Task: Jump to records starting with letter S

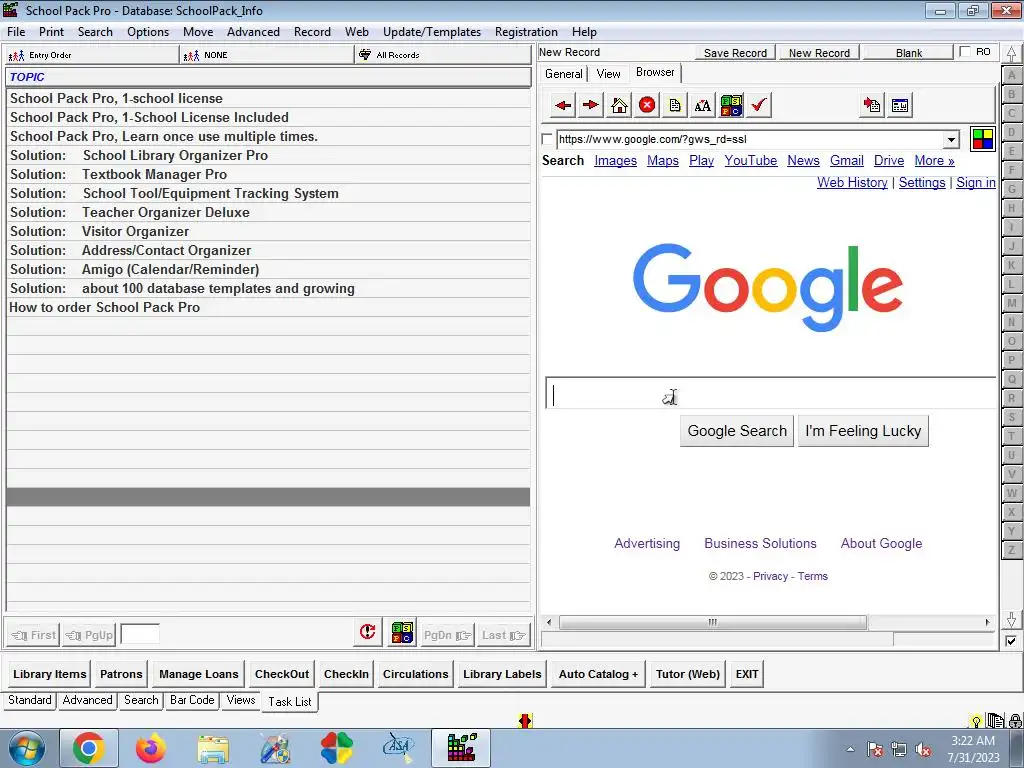Action: point(1012,417)
